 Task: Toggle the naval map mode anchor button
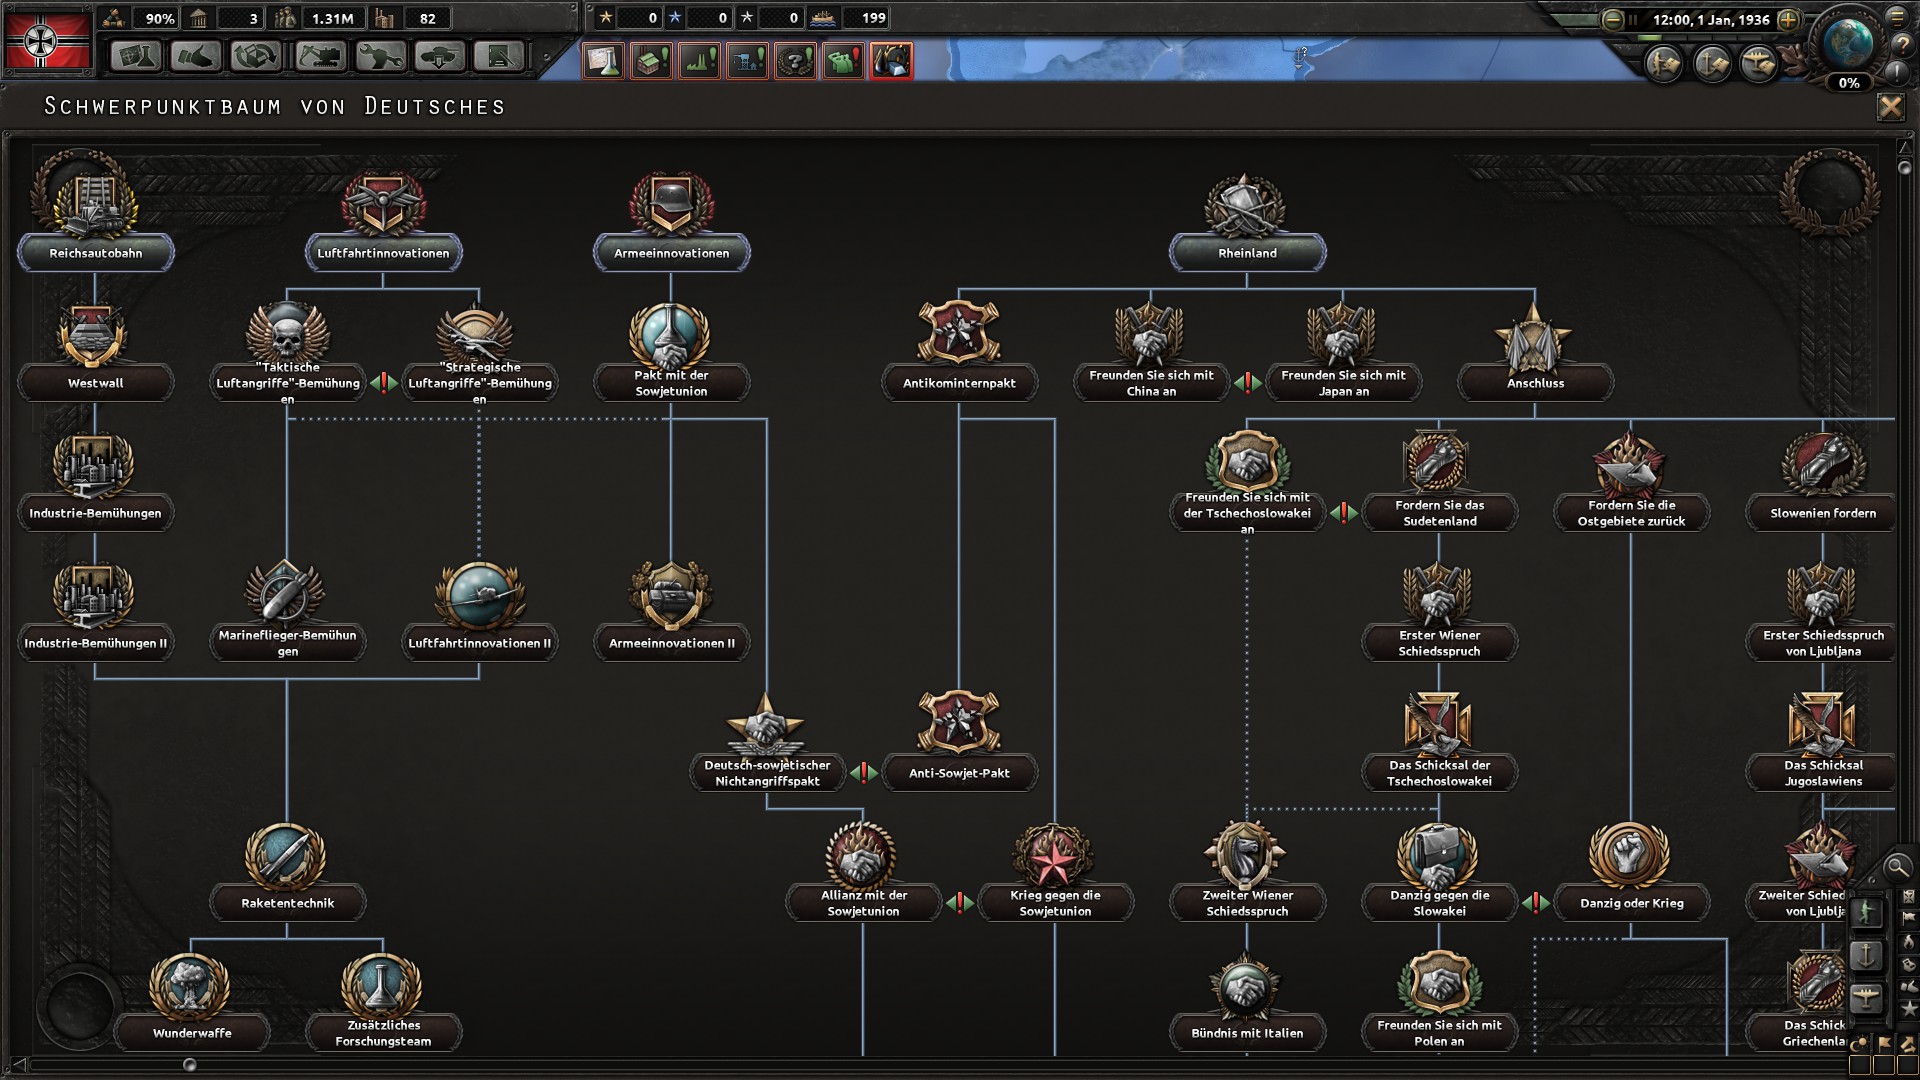[x=1866, y=955]
